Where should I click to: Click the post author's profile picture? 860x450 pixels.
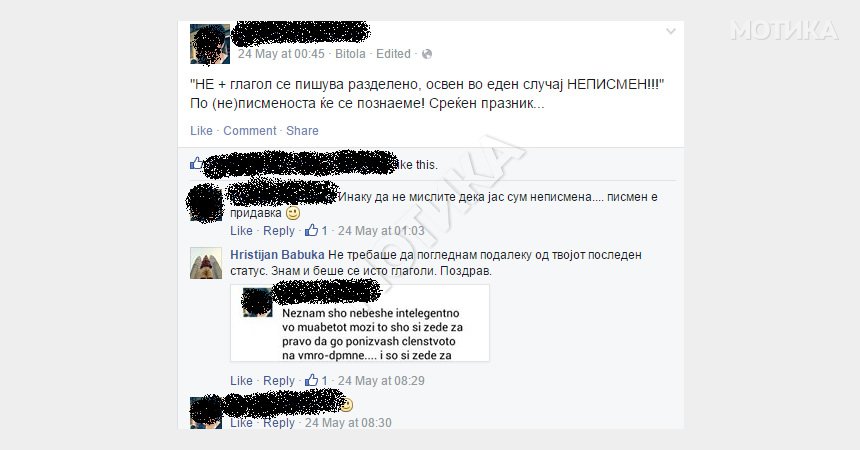click(210, 44)
